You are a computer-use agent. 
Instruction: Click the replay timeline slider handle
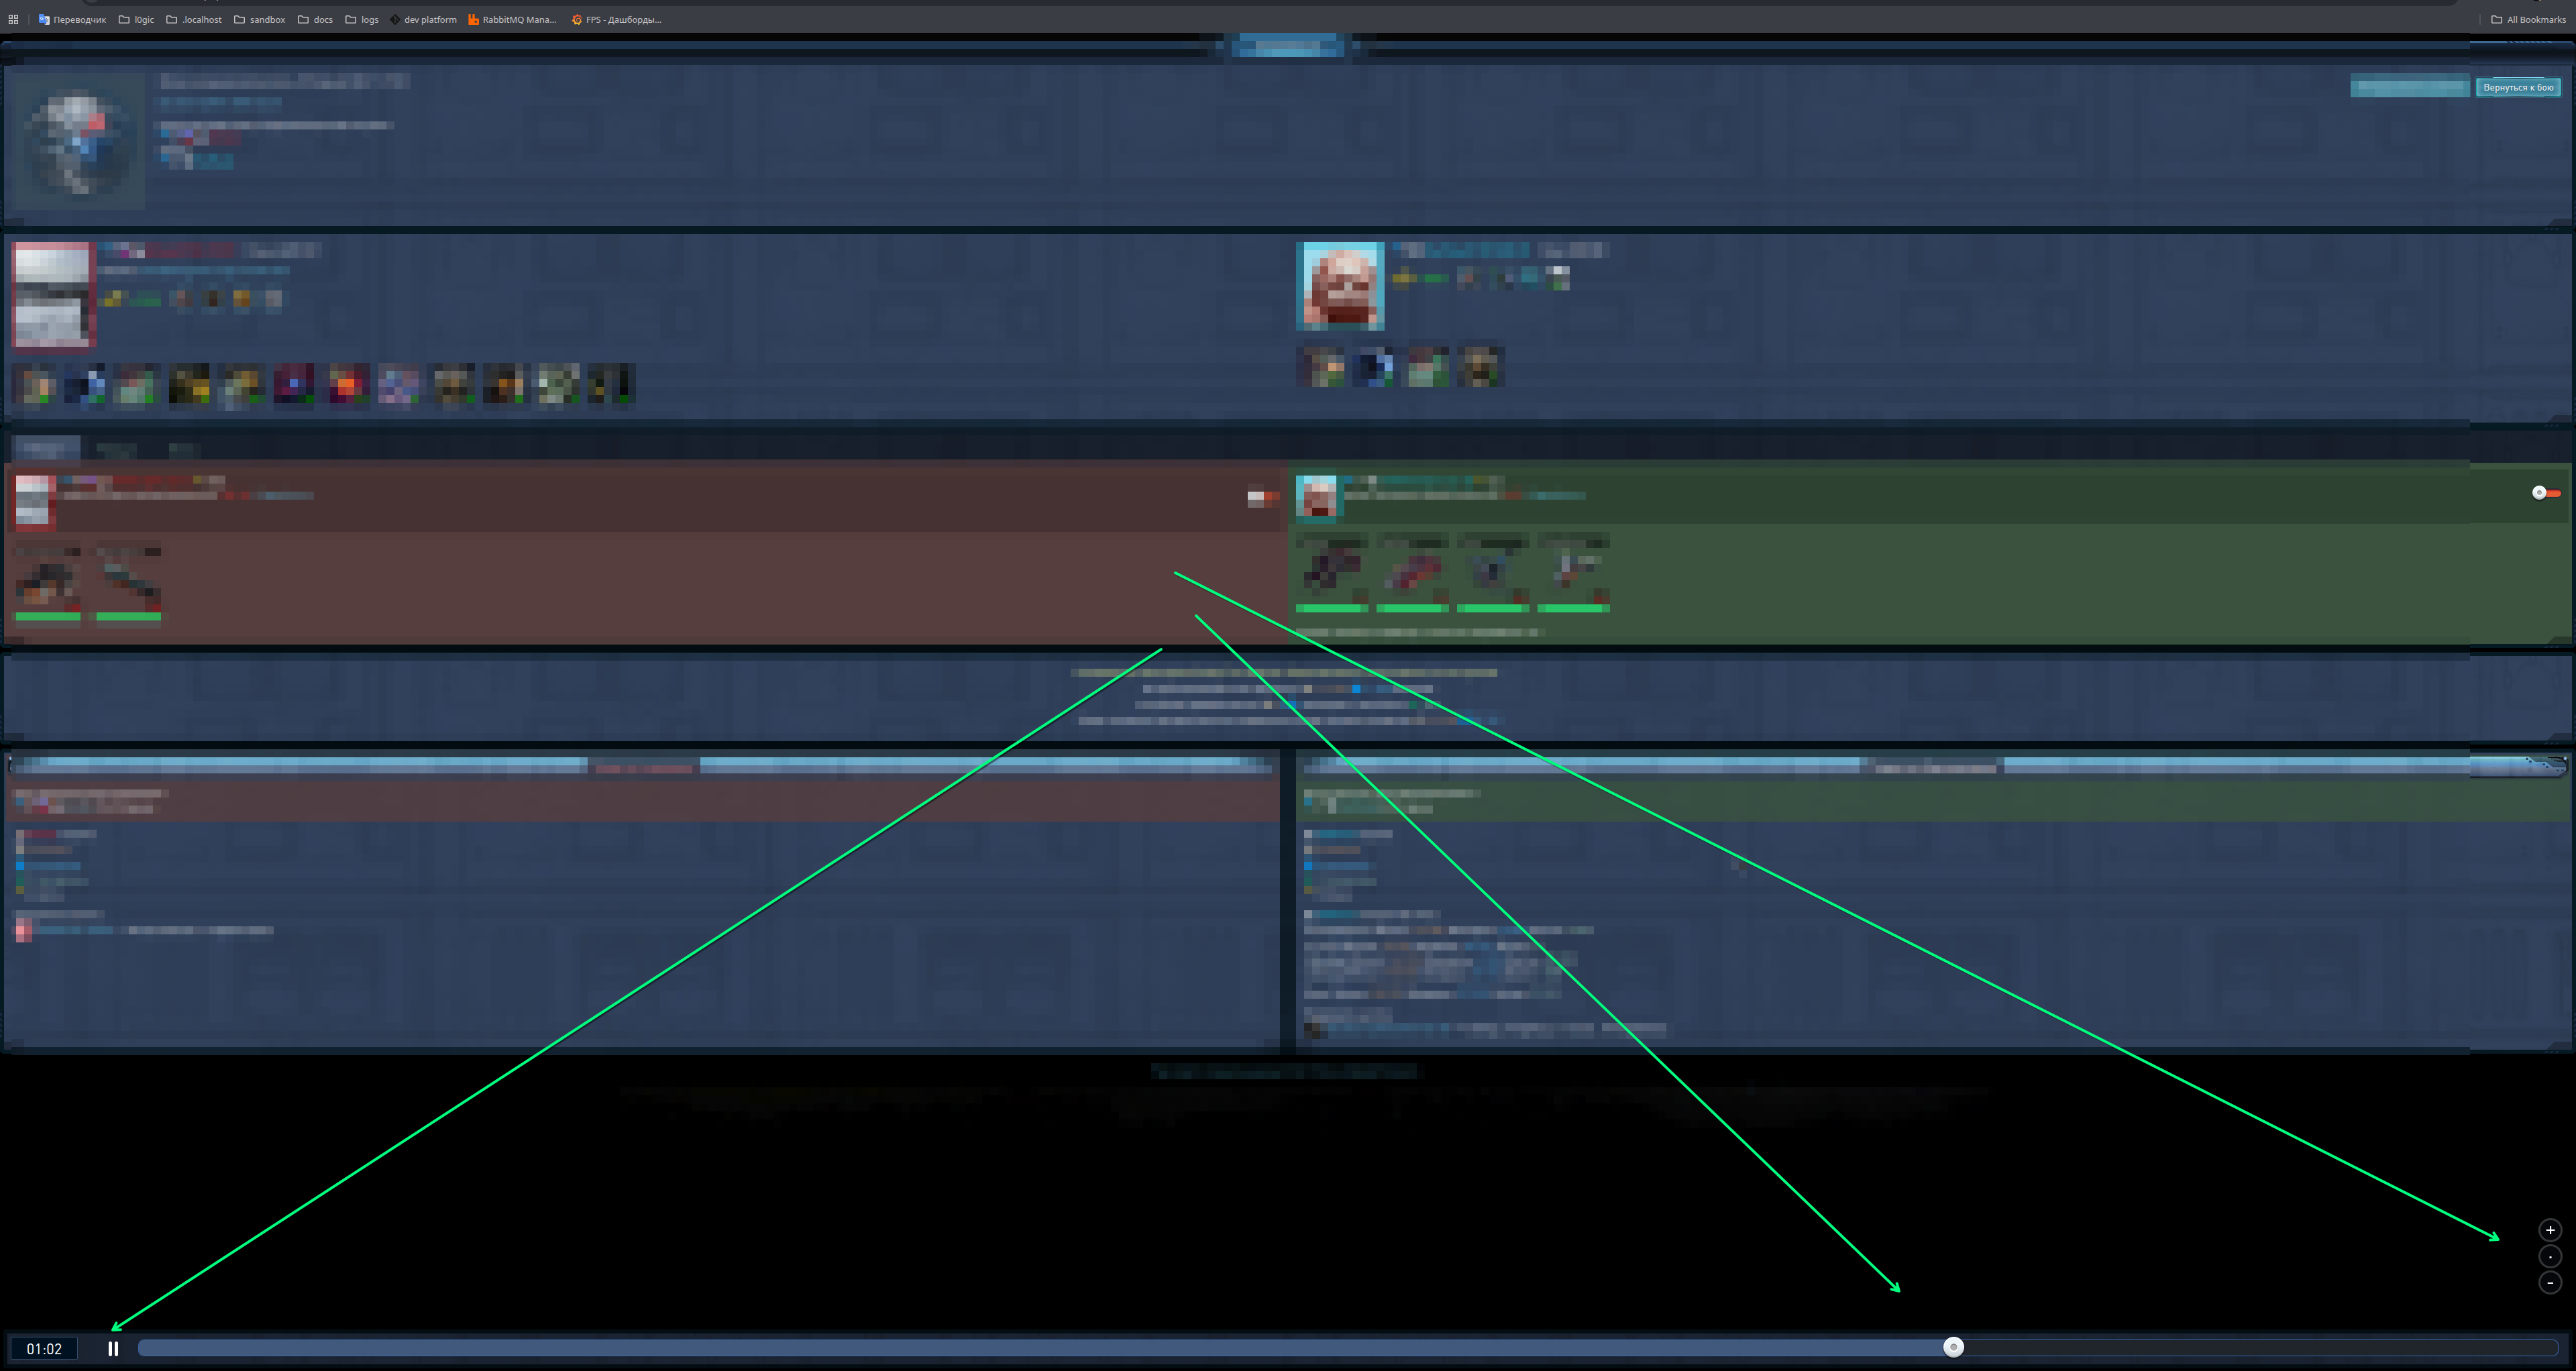click(1953, 1347)
